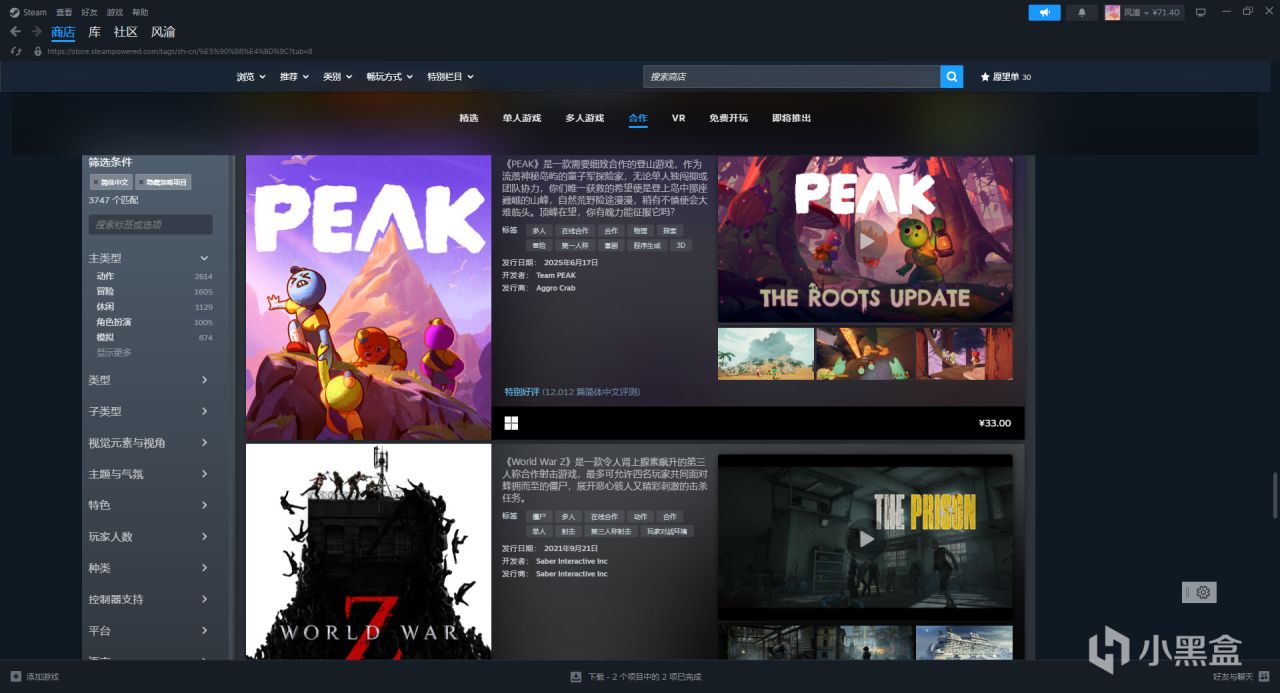Click the add game plus icon

(15, 677)
